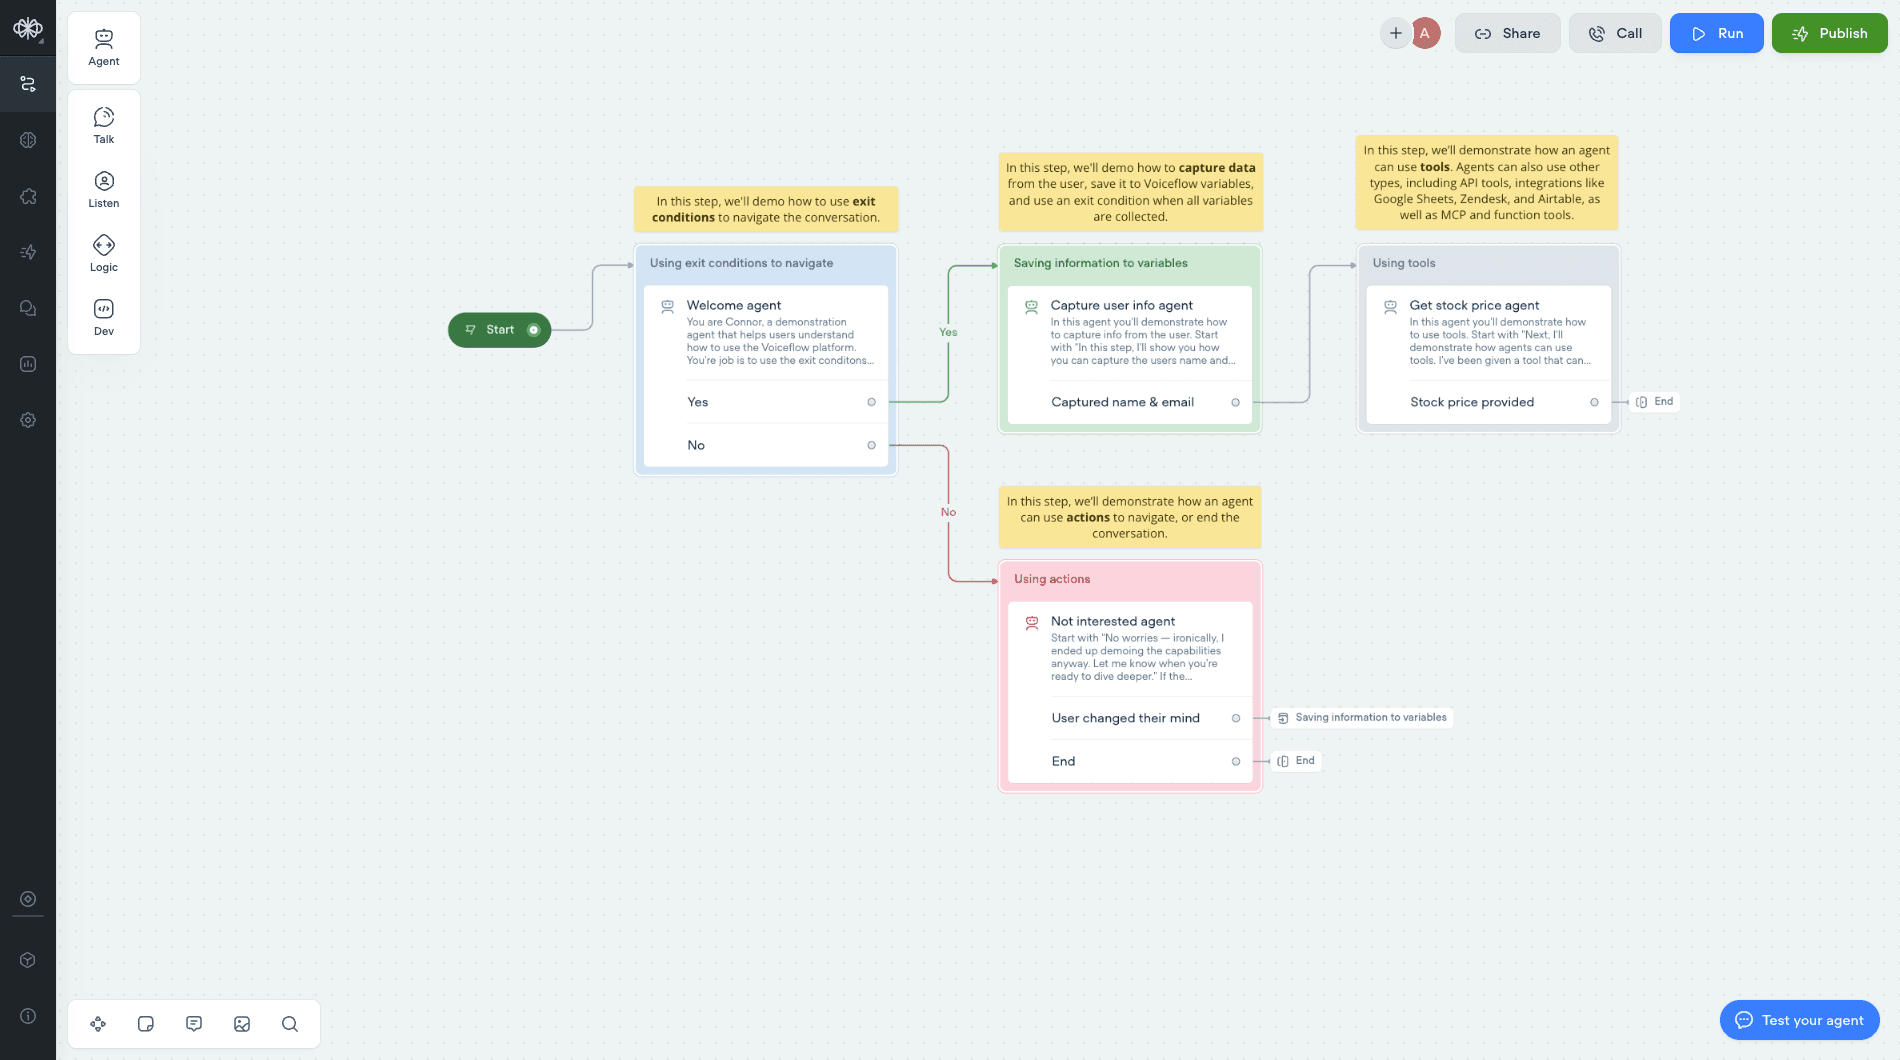Open the Analytics panel icon
Screen dimensions: 1900x1060
pos(28,363)
